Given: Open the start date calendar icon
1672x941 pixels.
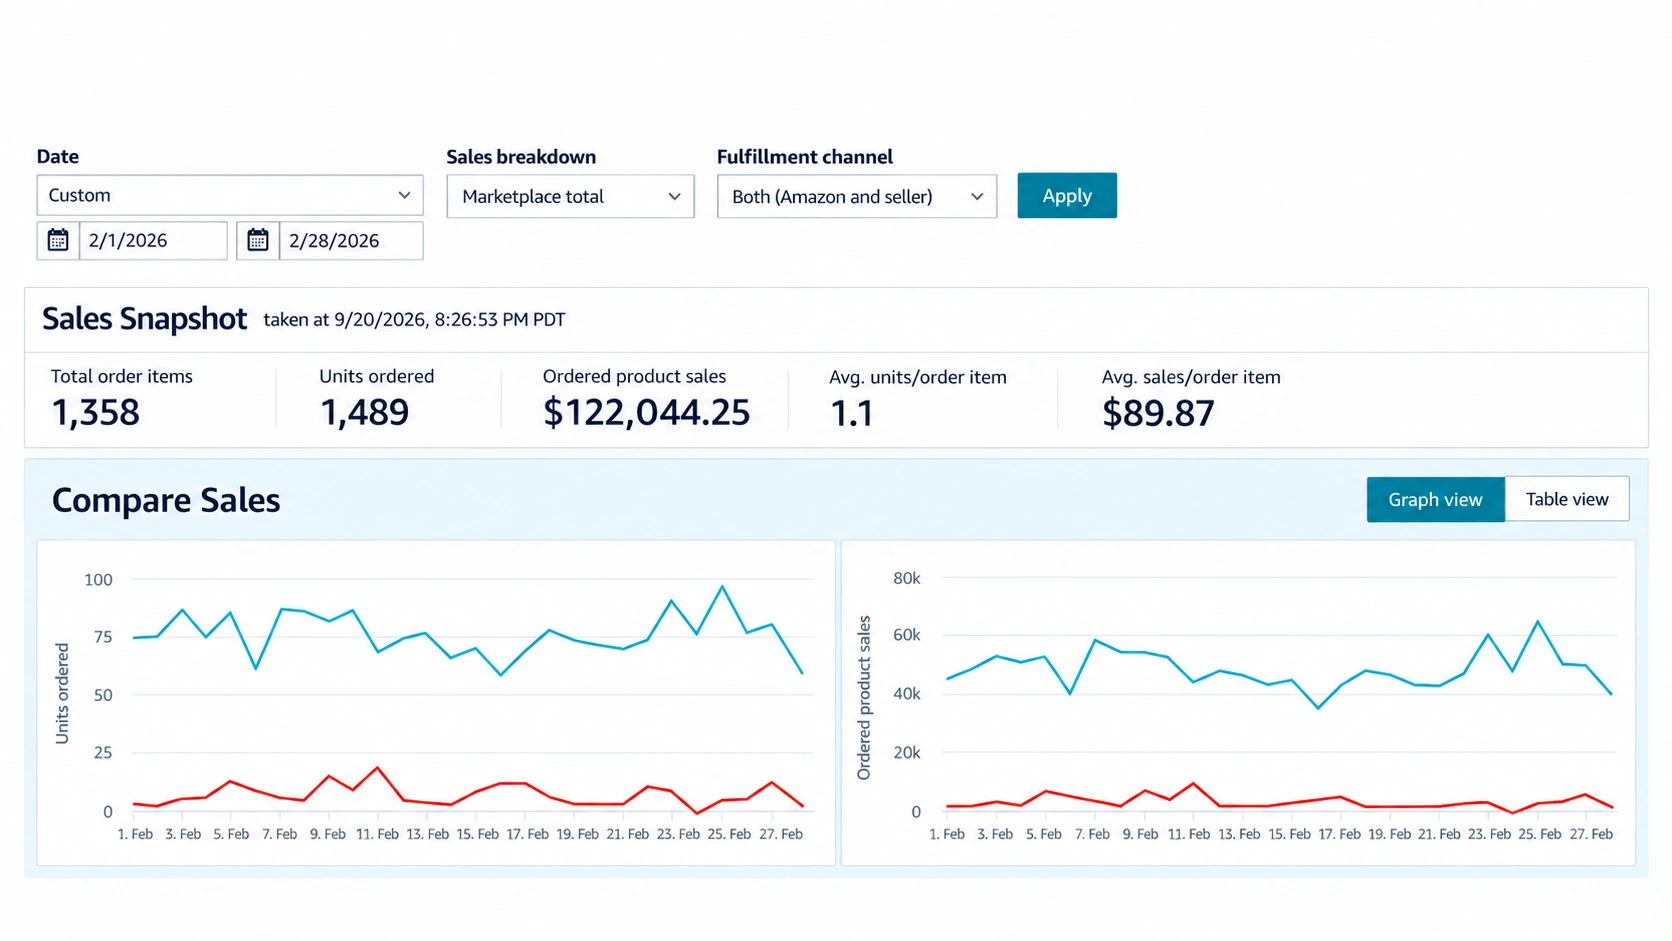Looking at the screenshot, I should pos(58,240).
